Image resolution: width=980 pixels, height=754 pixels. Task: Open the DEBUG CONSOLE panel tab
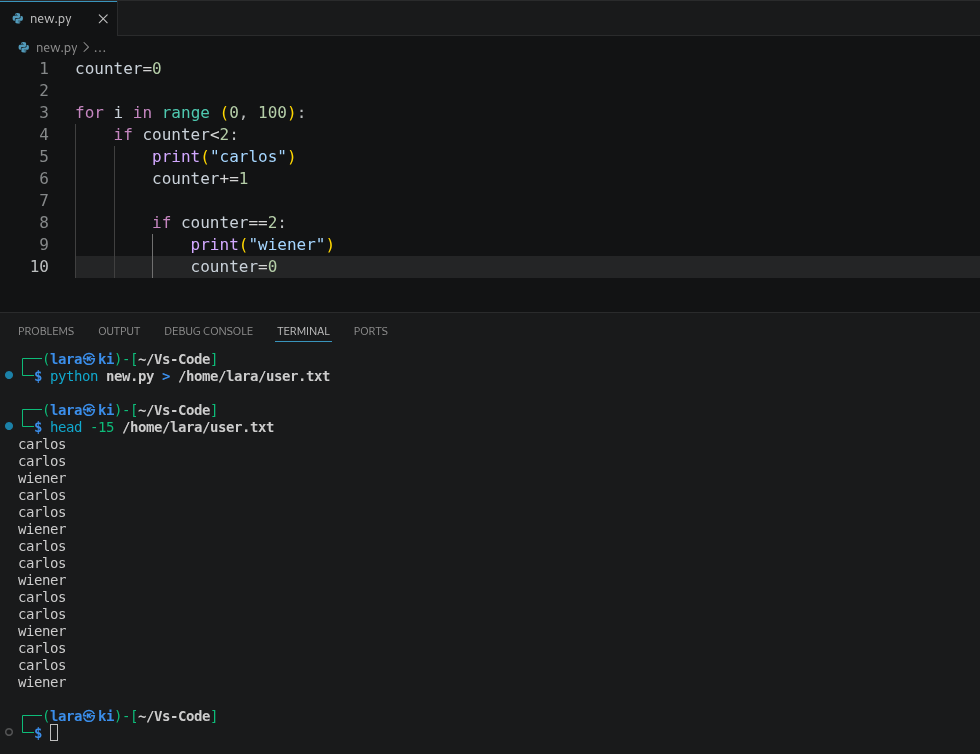tap(208, 331)
